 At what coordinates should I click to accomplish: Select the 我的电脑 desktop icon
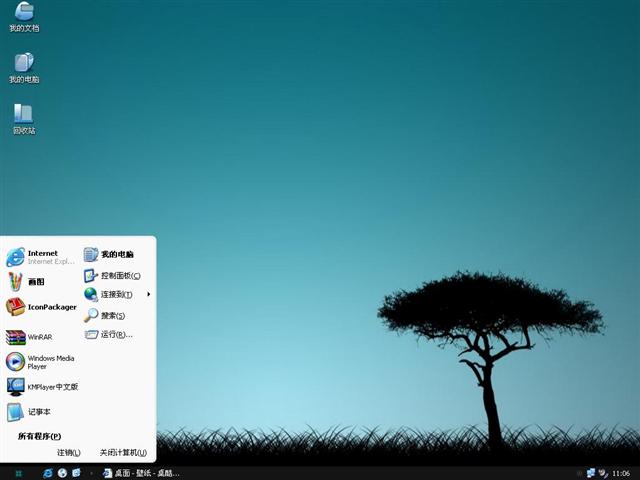pos(24,68)
